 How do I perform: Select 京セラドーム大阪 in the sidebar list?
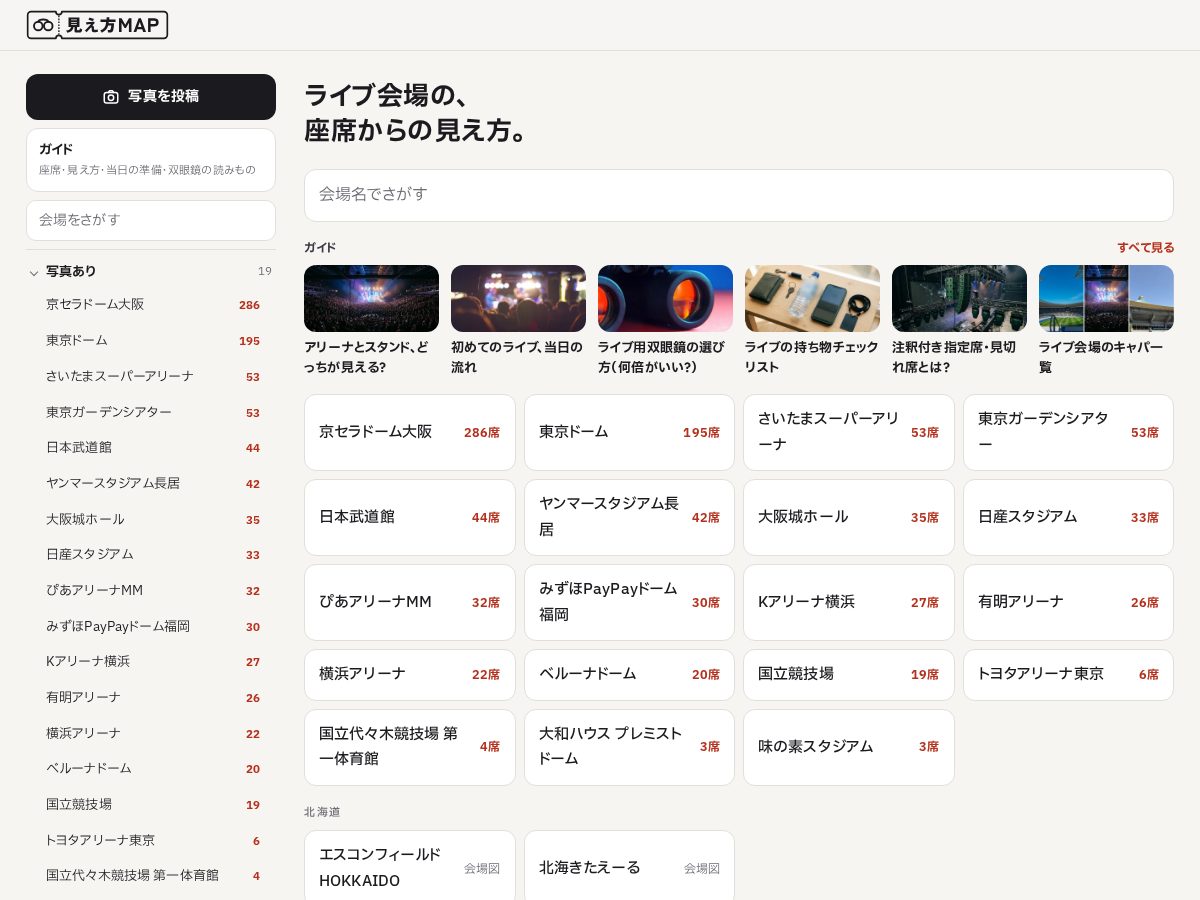(151, 305)
